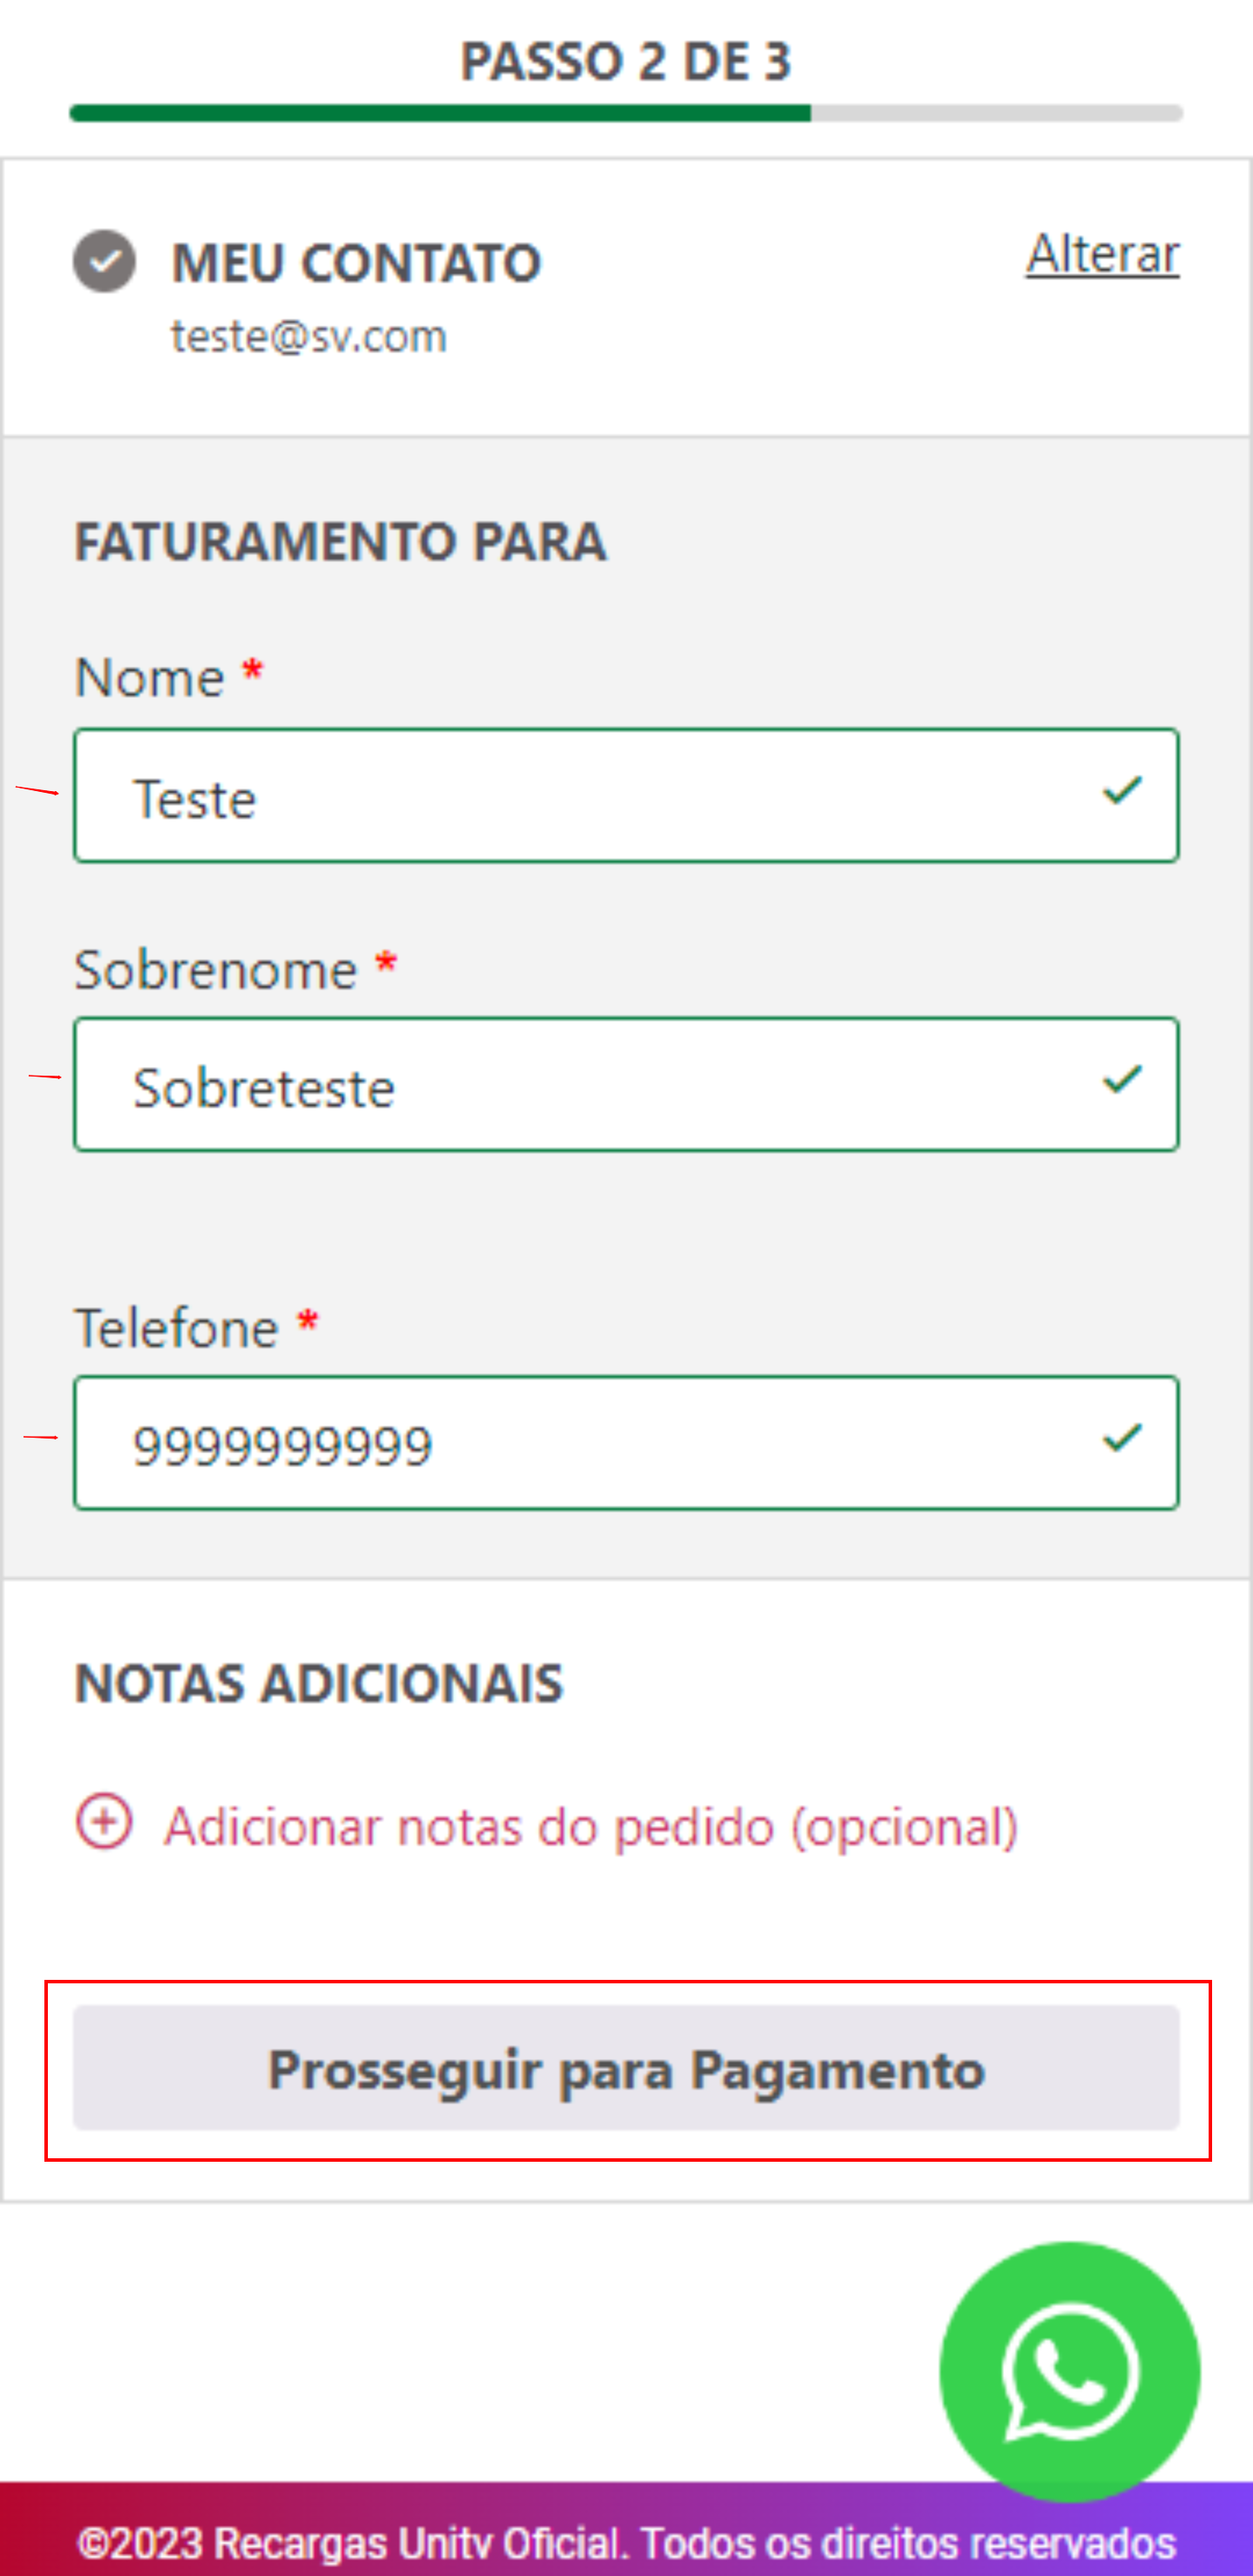Click the PASSO 2 DE 3 heading
The width and height of the screenshot is (1253, 2576).
[x=625, y=62]
